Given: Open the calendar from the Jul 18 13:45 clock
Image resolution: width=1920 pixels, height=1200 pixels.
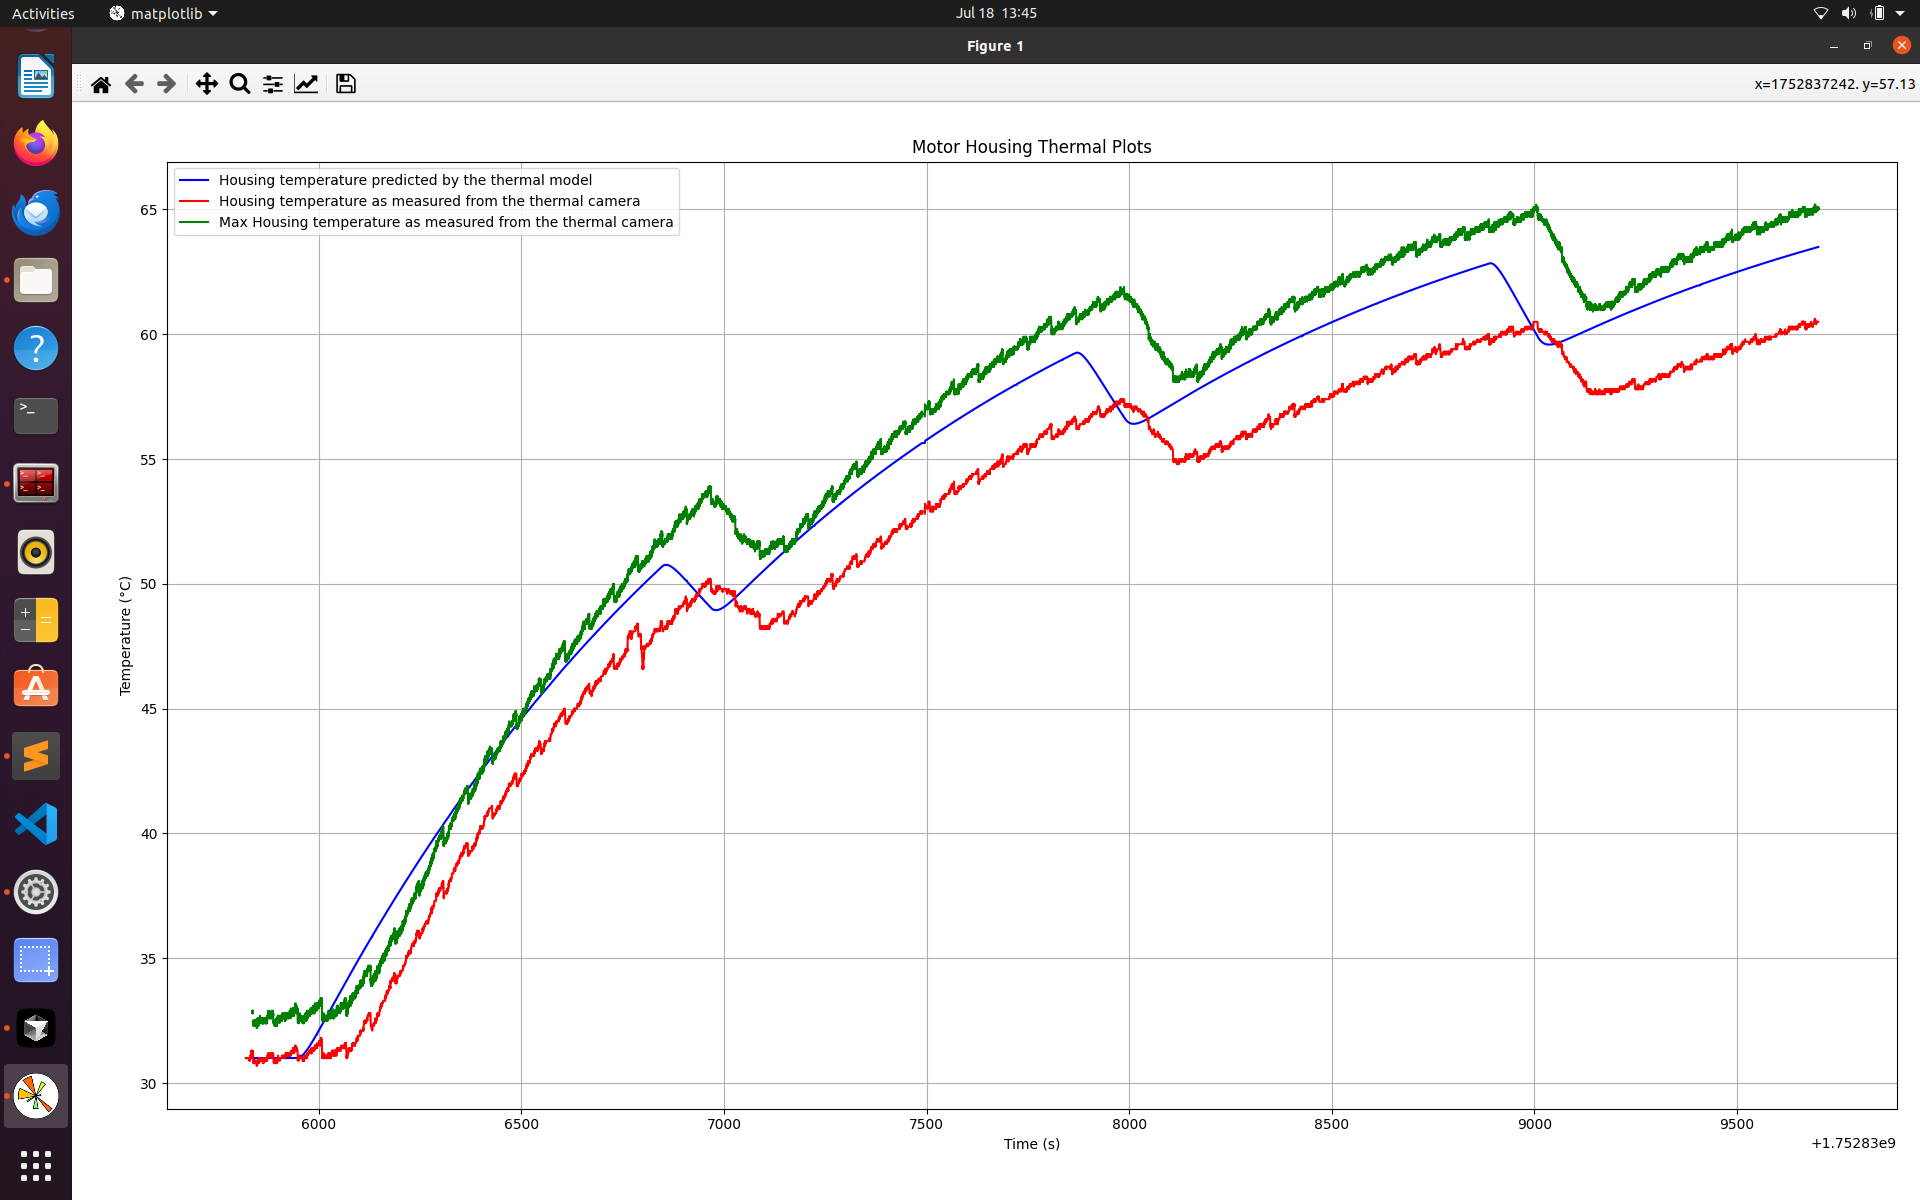Looking at the screenshot, I should tap(996, 13).
